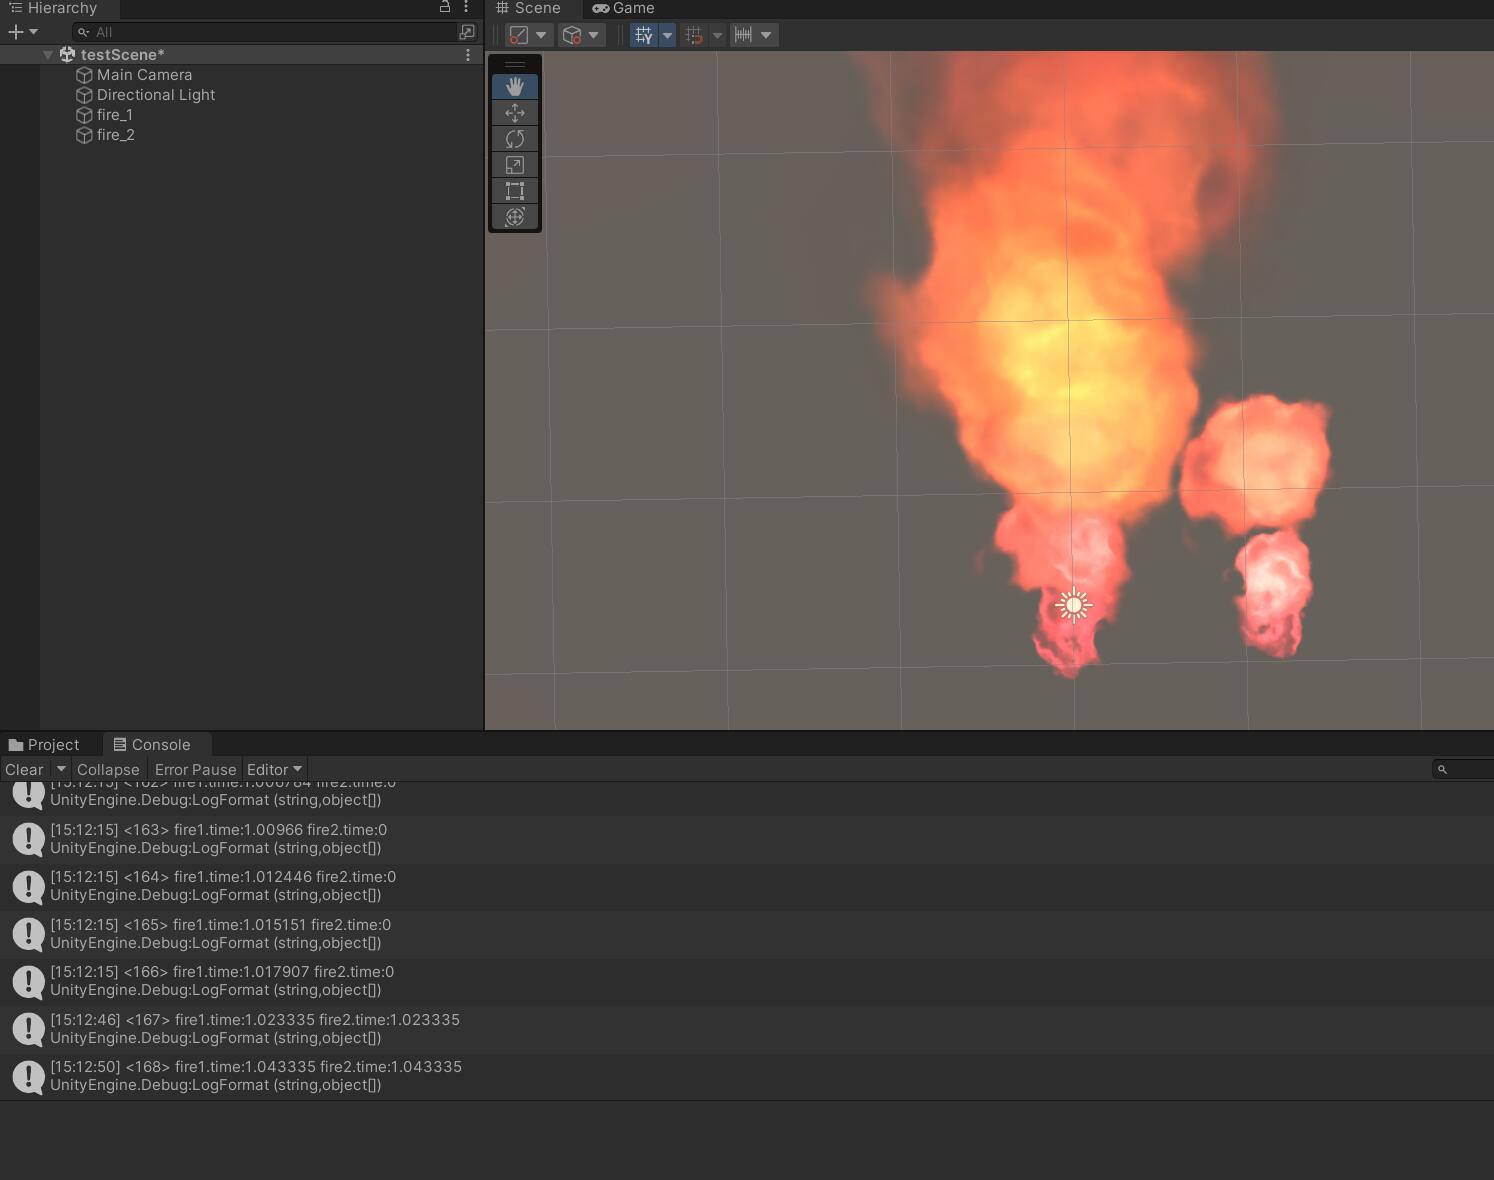Open the Editor dropdown in Console
1494x1180 pixels.
[x=274, y=769]
